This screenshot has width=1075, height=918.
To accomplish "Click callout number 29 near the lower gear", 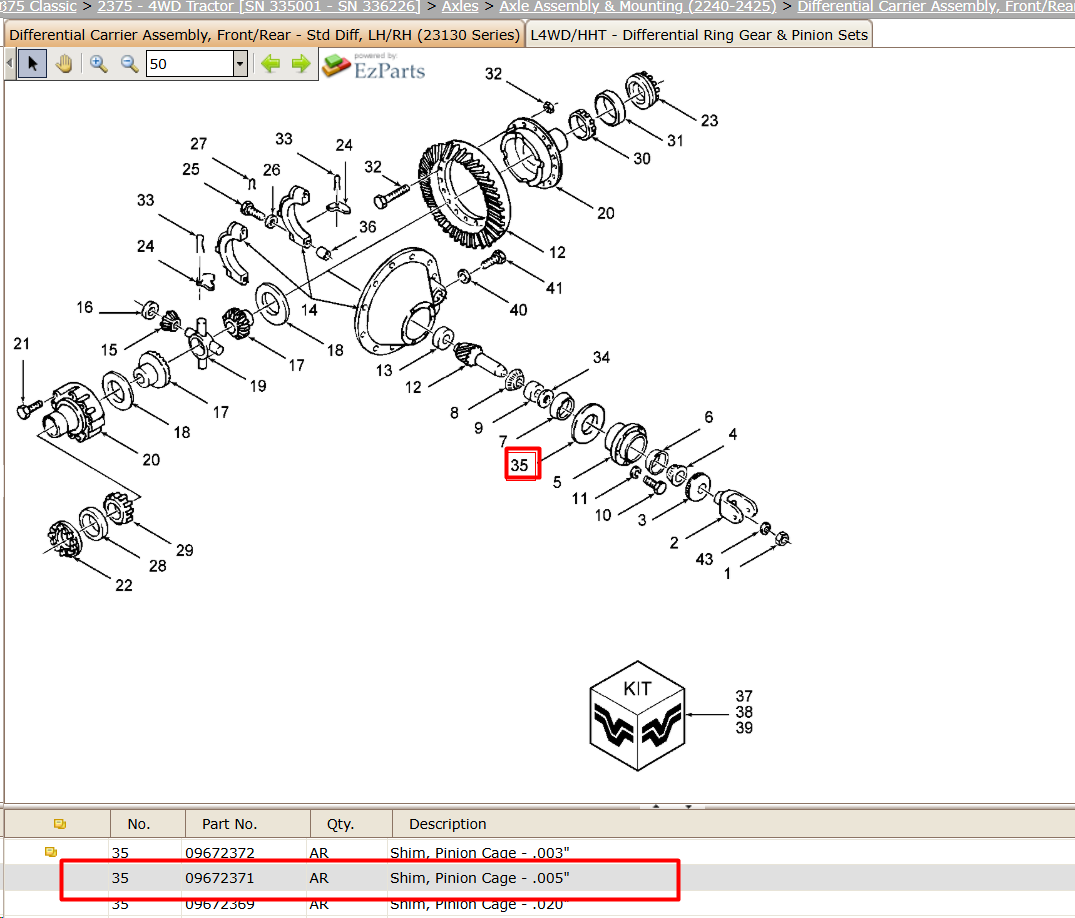I will 184,551.
